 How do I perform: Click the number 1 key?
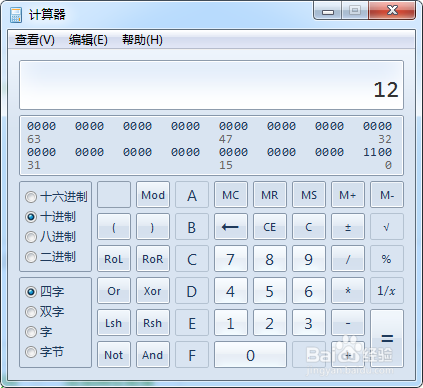231,323
